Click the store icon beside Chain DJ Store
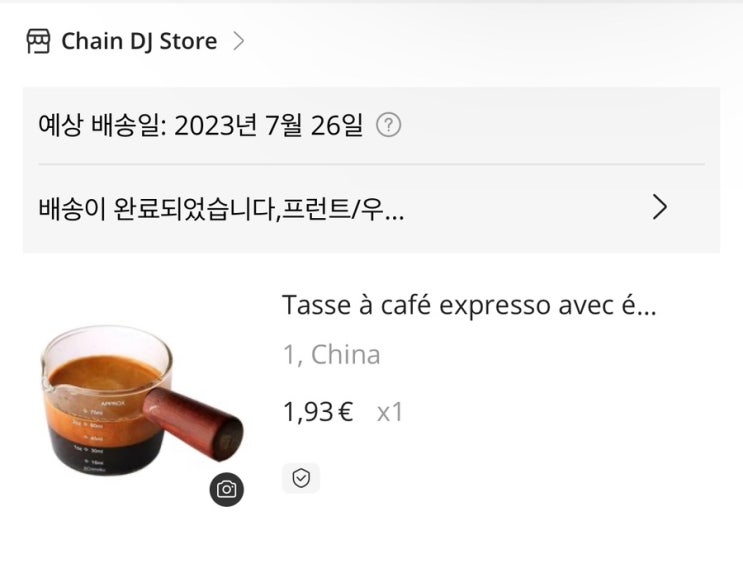743x578 pixels. (x=38, y=41)
